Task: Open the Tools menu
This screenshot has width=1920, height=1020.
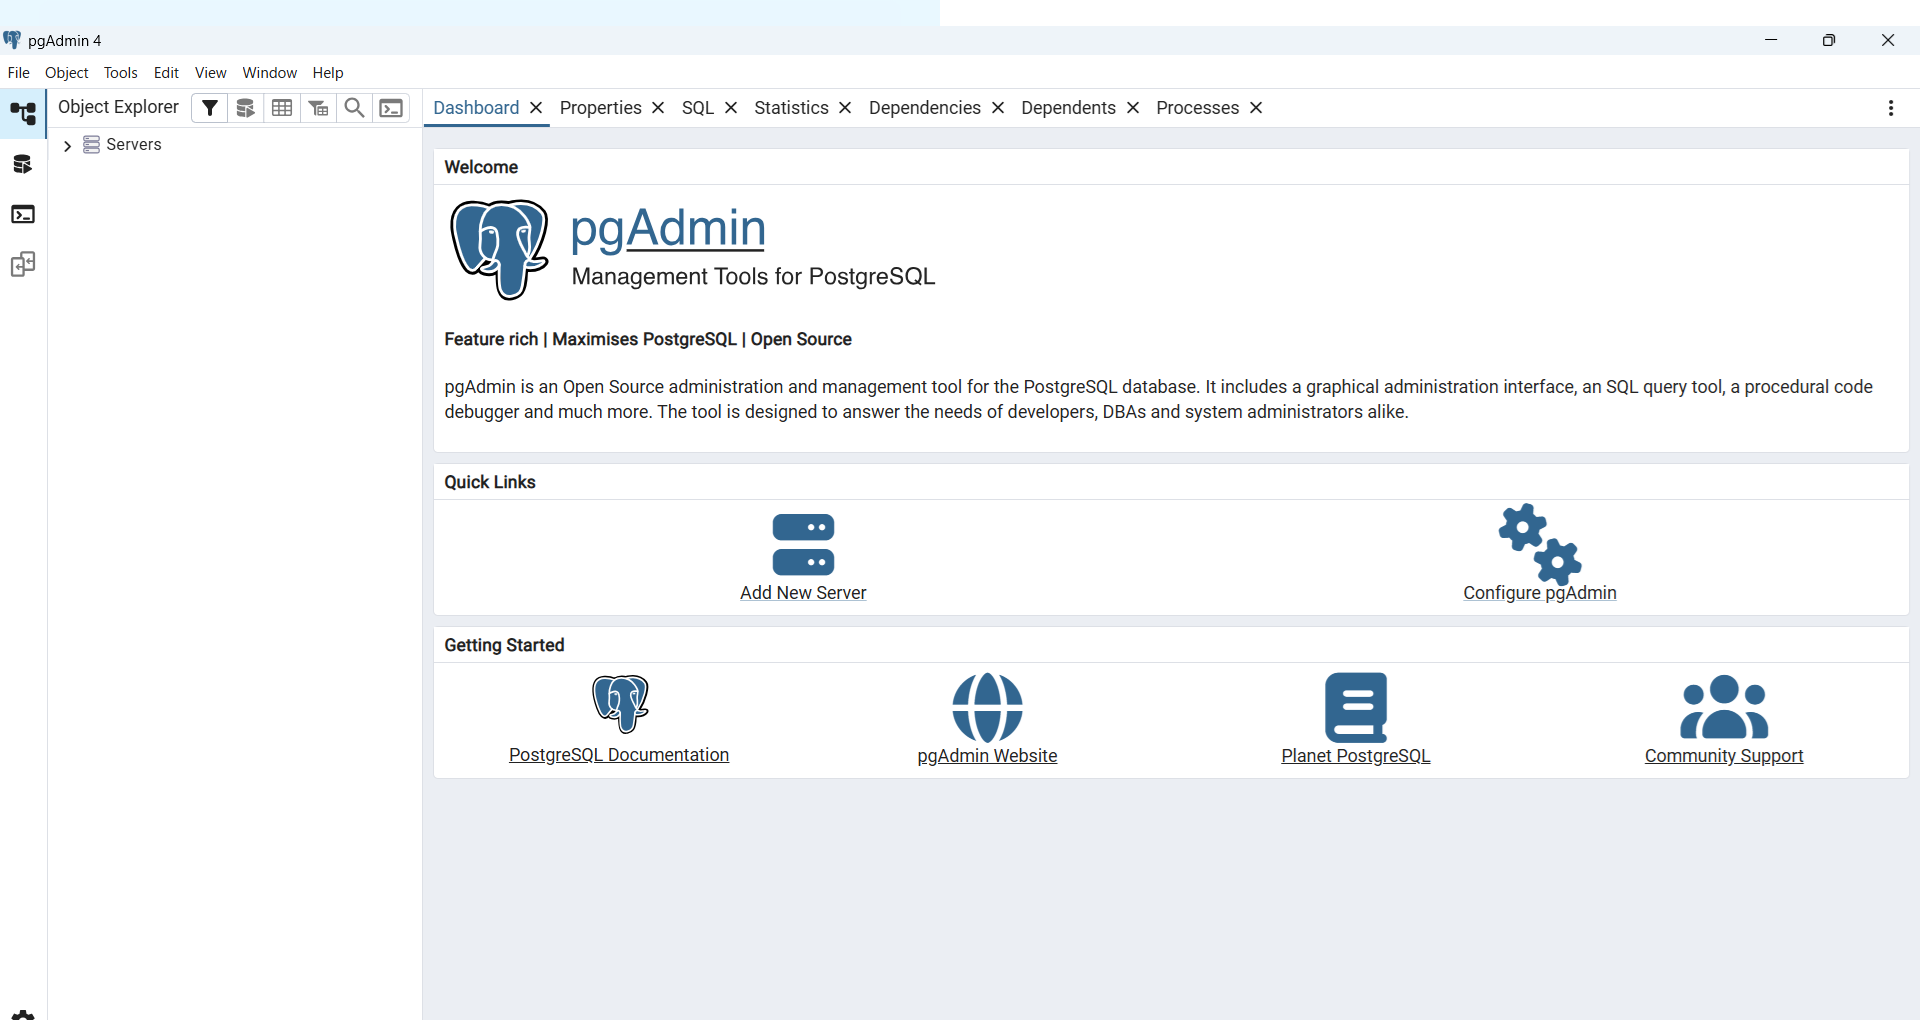Action: pyautogui.click(x=120, y=73)
